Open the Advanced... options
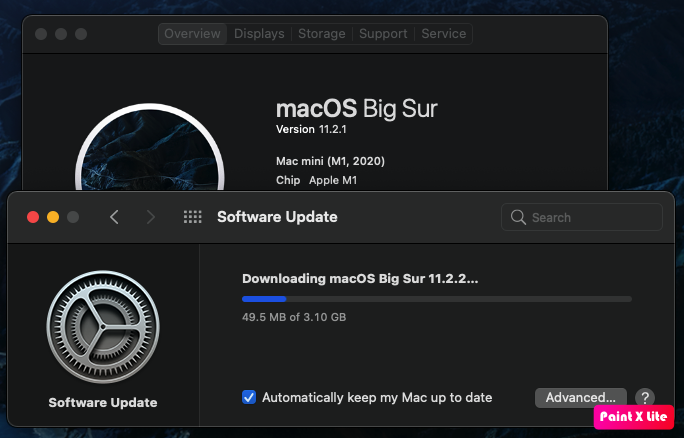The image size is (684, 438). point(581,398)
